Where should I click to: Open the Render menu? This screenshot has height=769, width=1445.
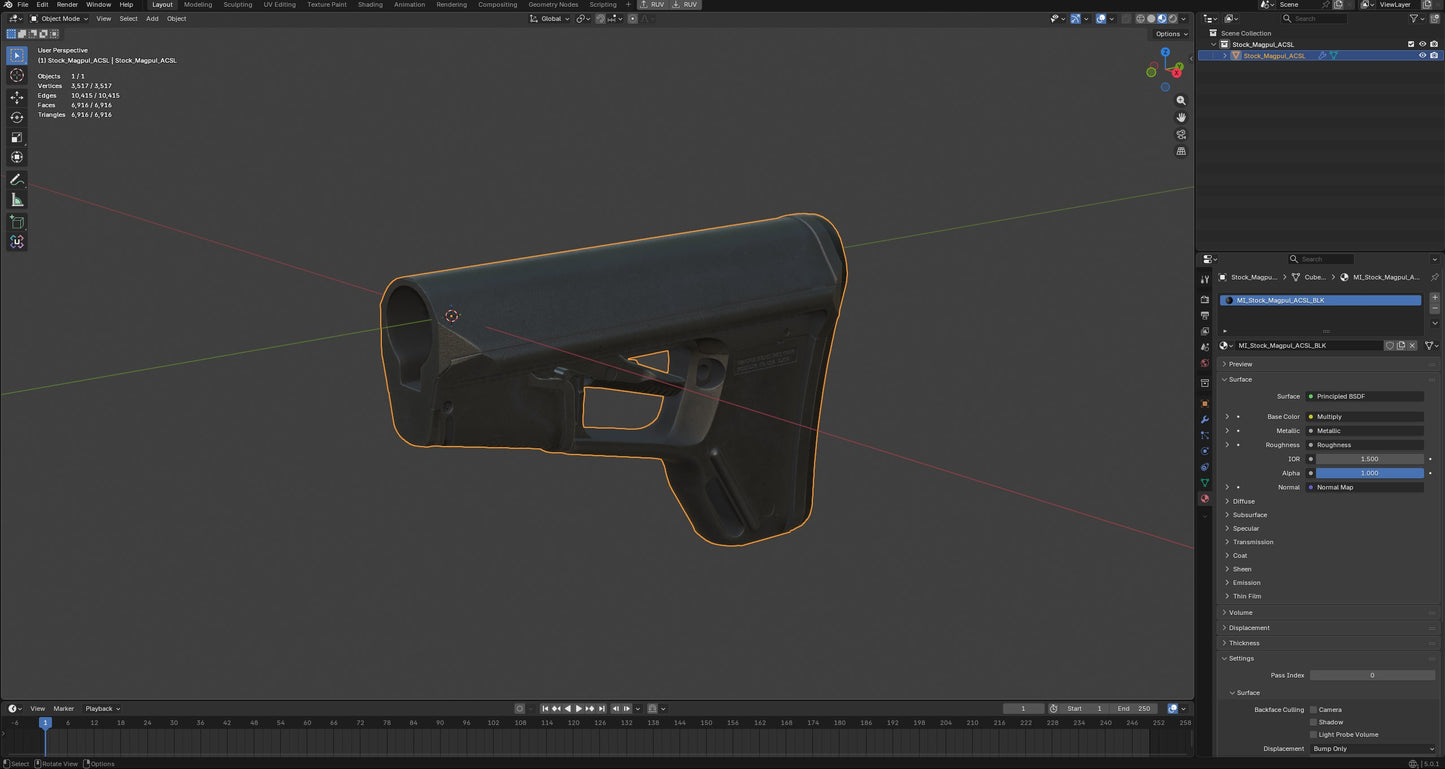coord(67,5)
